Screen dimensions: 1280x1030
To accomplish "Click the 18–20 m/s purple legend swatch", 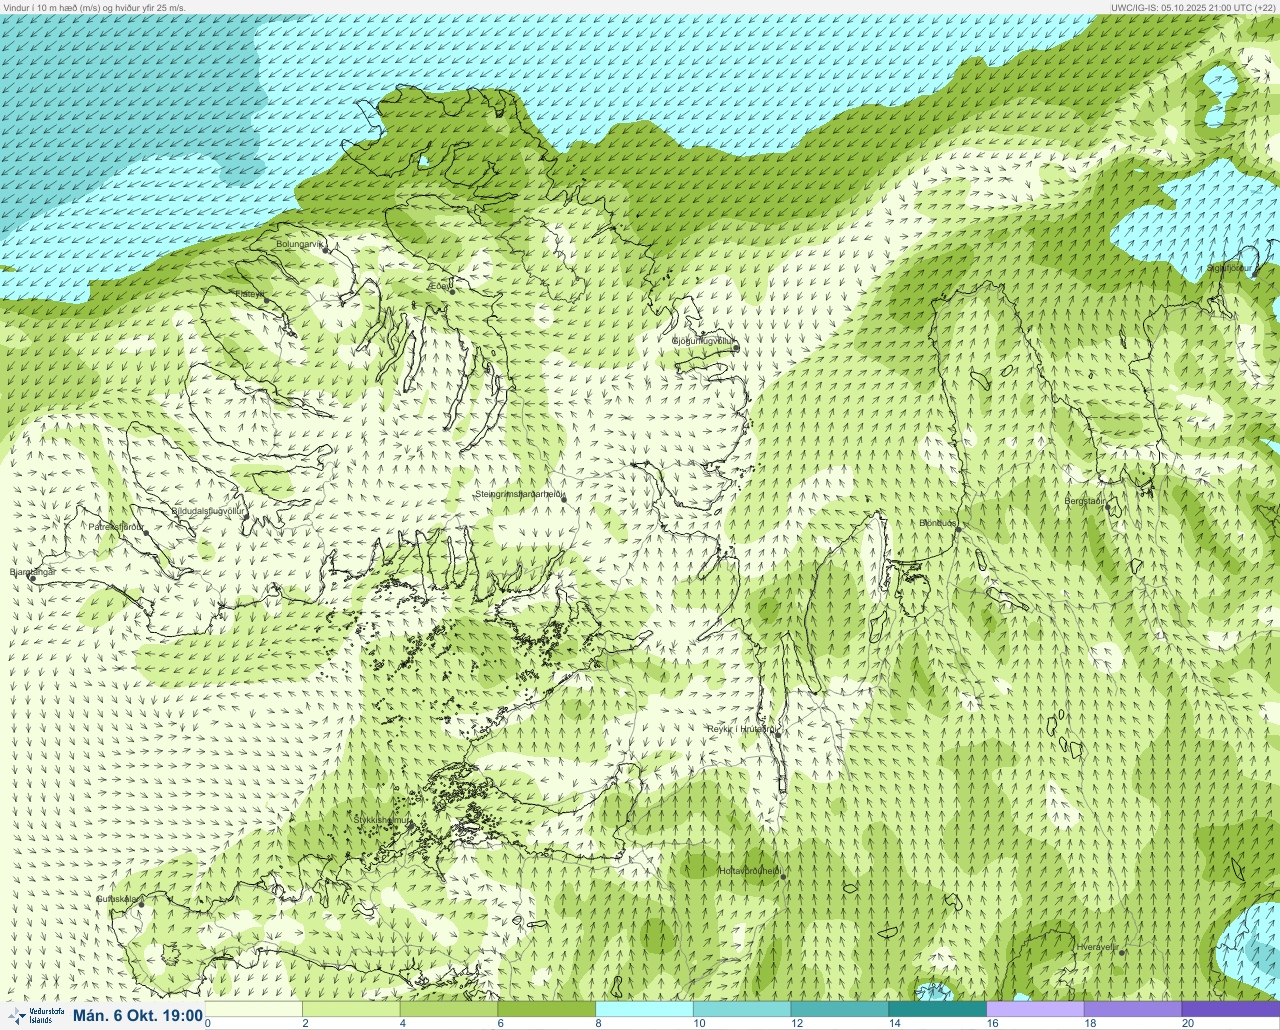I will pyautogui.click(x=1133, y=1009).
